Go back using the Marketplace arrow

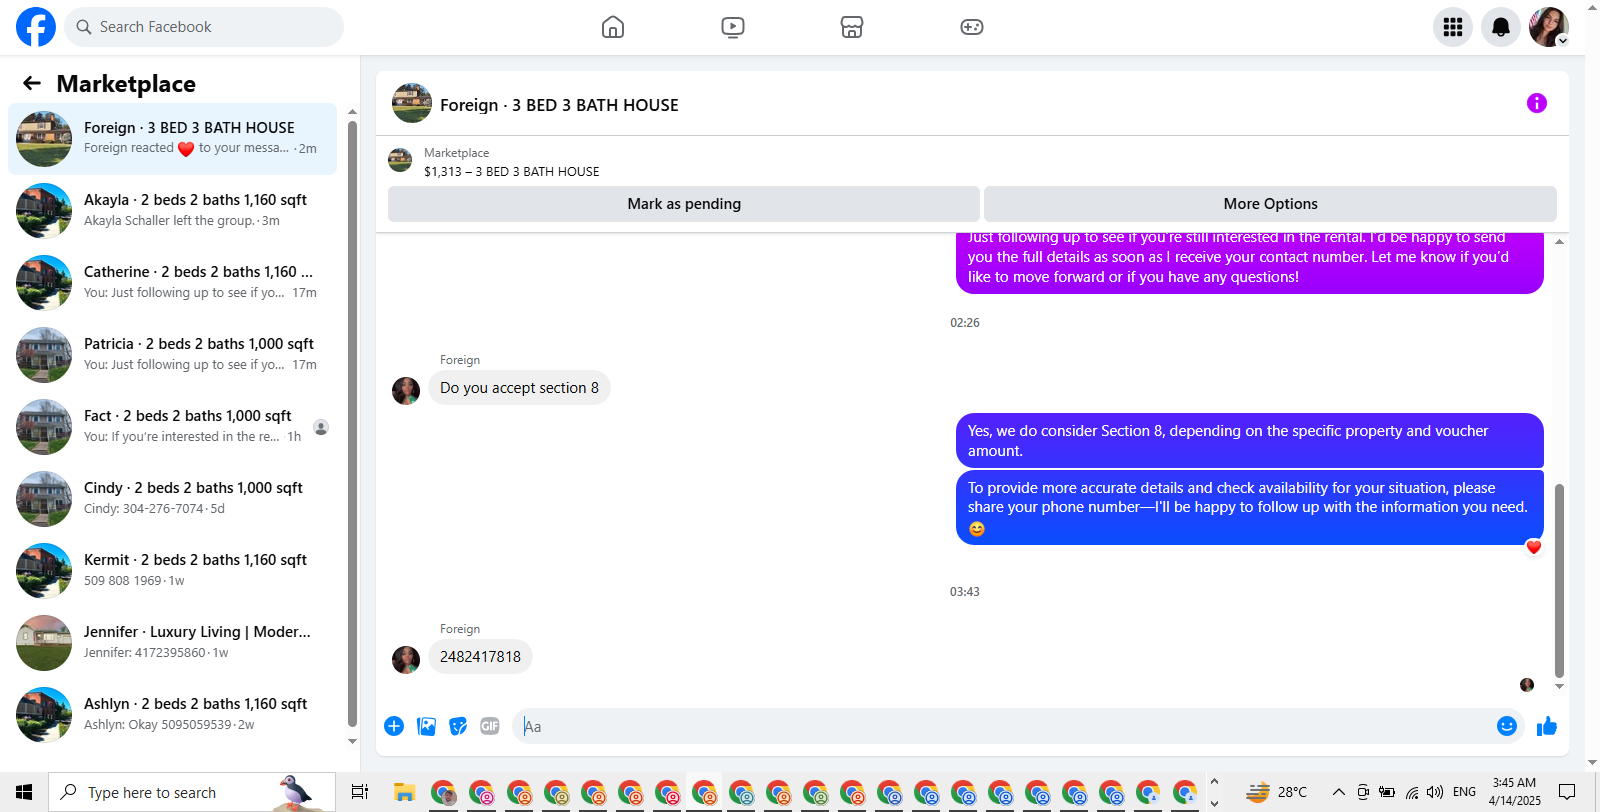(x=32, y=83)
